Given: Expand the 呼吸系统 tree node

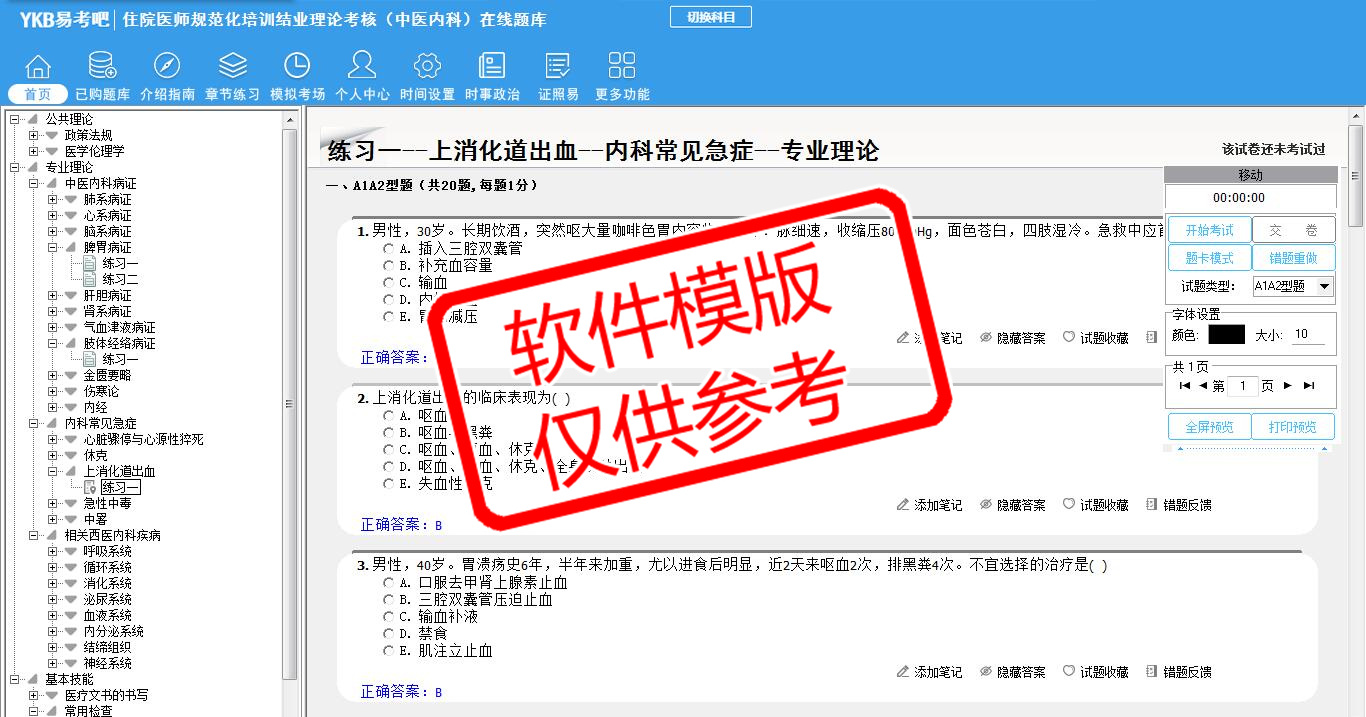Looking at the screenshot, I should tap(53, 552).
